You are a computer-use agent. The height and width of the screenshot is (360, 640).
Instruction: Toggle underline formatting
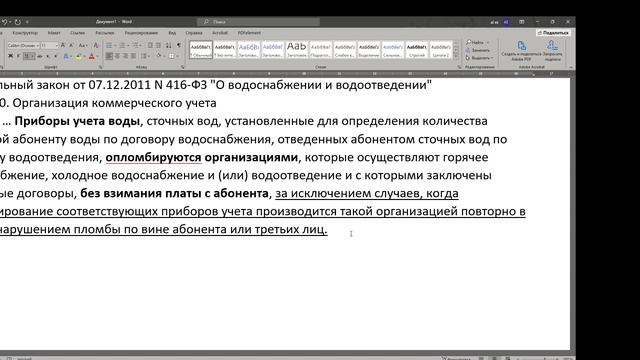click(x=27, y=56)
